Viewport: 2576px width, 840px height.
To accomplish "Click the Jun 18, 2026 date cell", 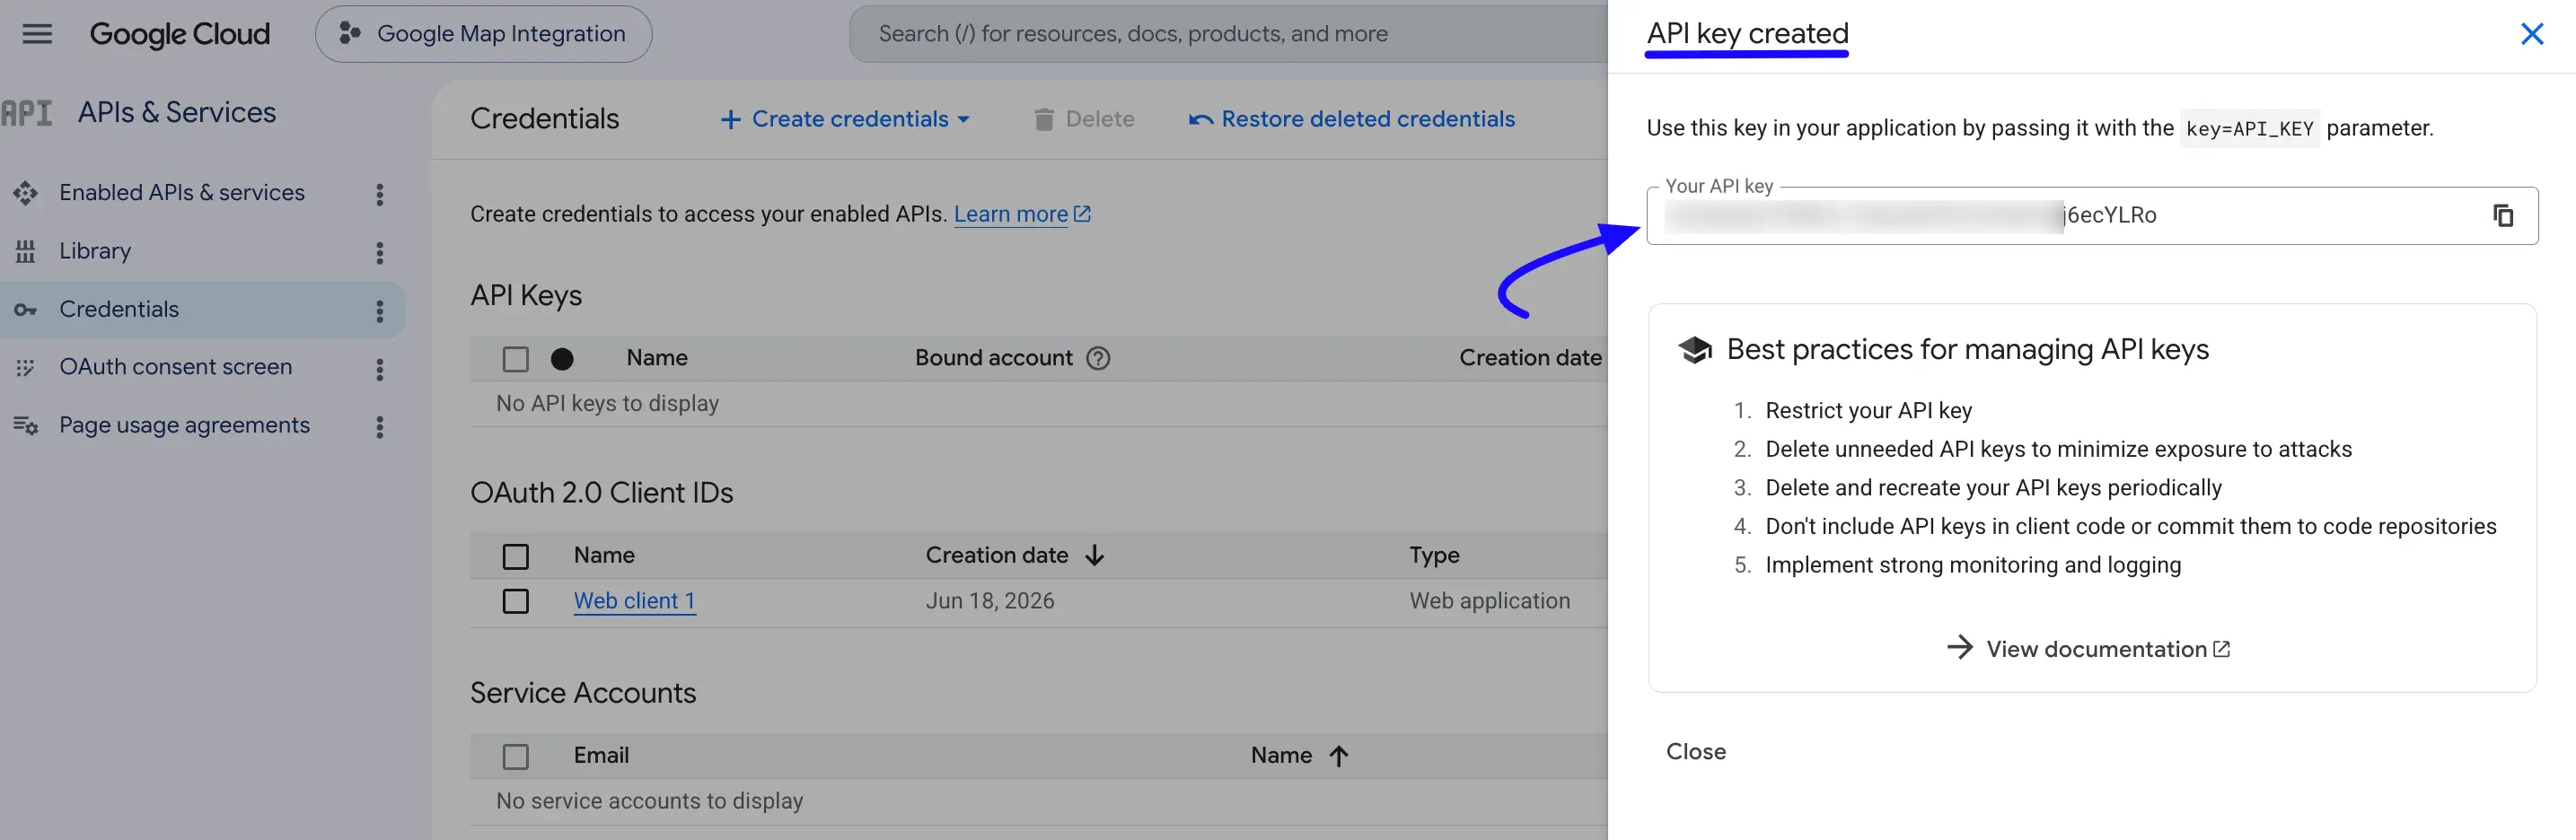I will (990, 601).
